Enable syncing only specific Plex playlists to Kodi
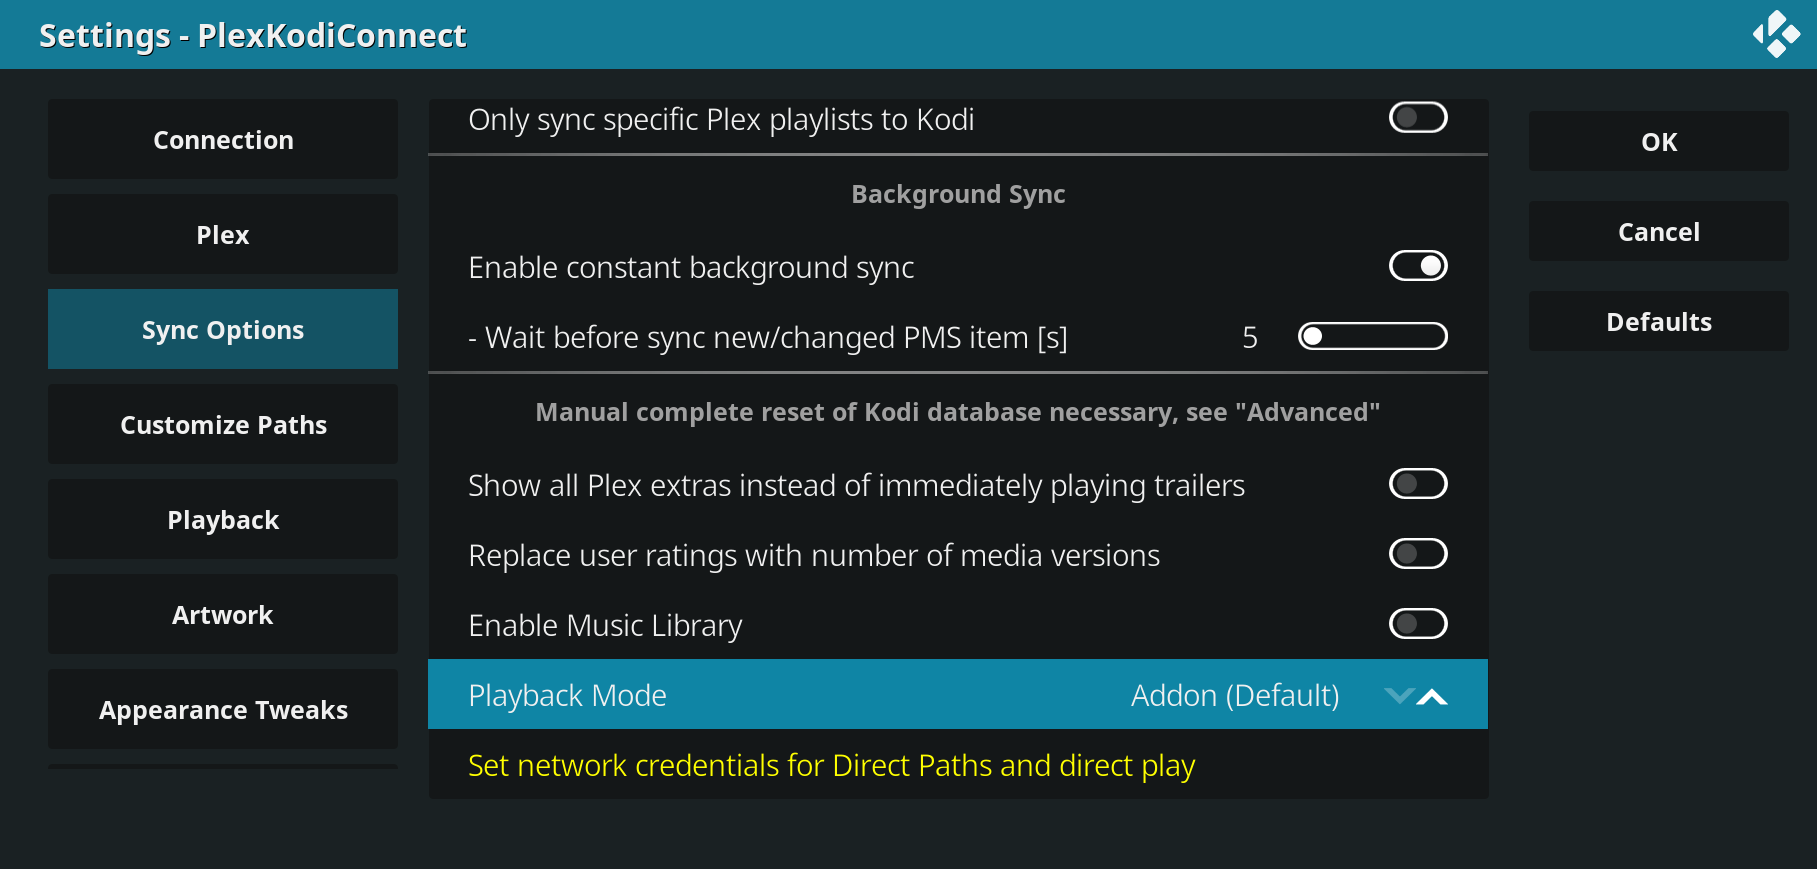Image resolution: width=1817 pixels, height=869 pixels. (1417, 117)
